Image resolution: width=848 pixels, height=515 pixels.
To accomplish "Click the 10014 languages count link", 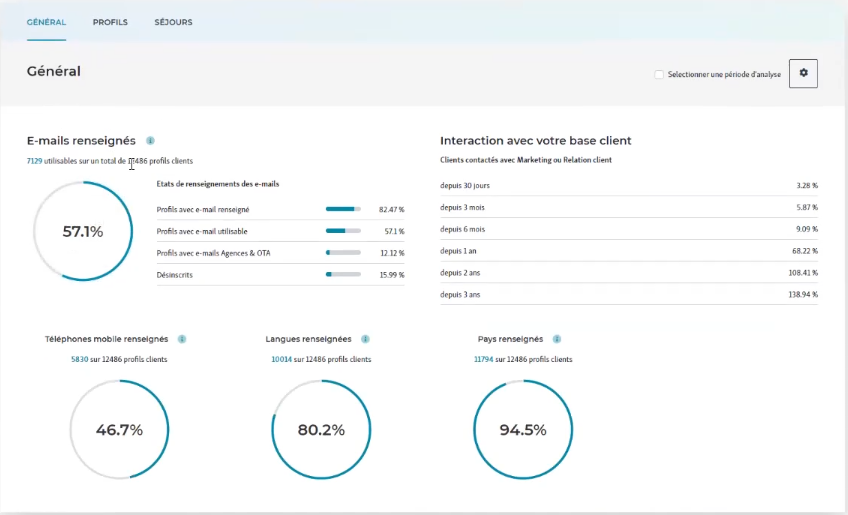I will [x=282, y=358].
